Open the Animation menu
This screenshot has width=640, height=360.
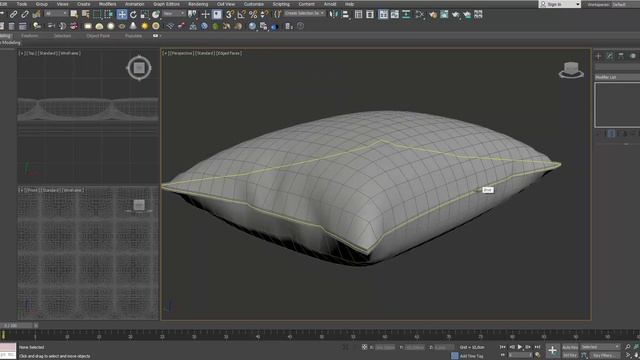pyautogui.click(x=134, y=4)
